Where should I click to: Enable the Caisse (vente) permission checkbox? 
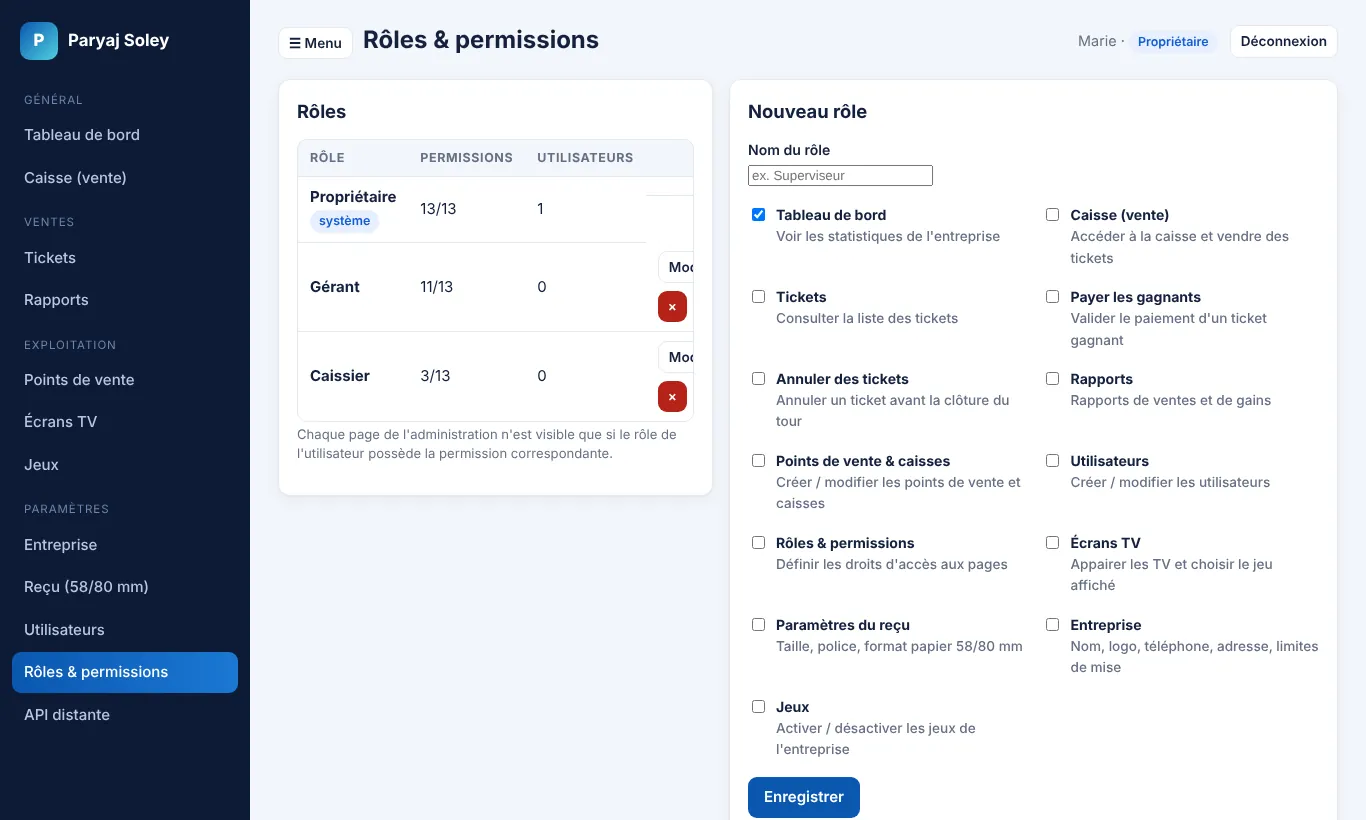(1052, 214)
